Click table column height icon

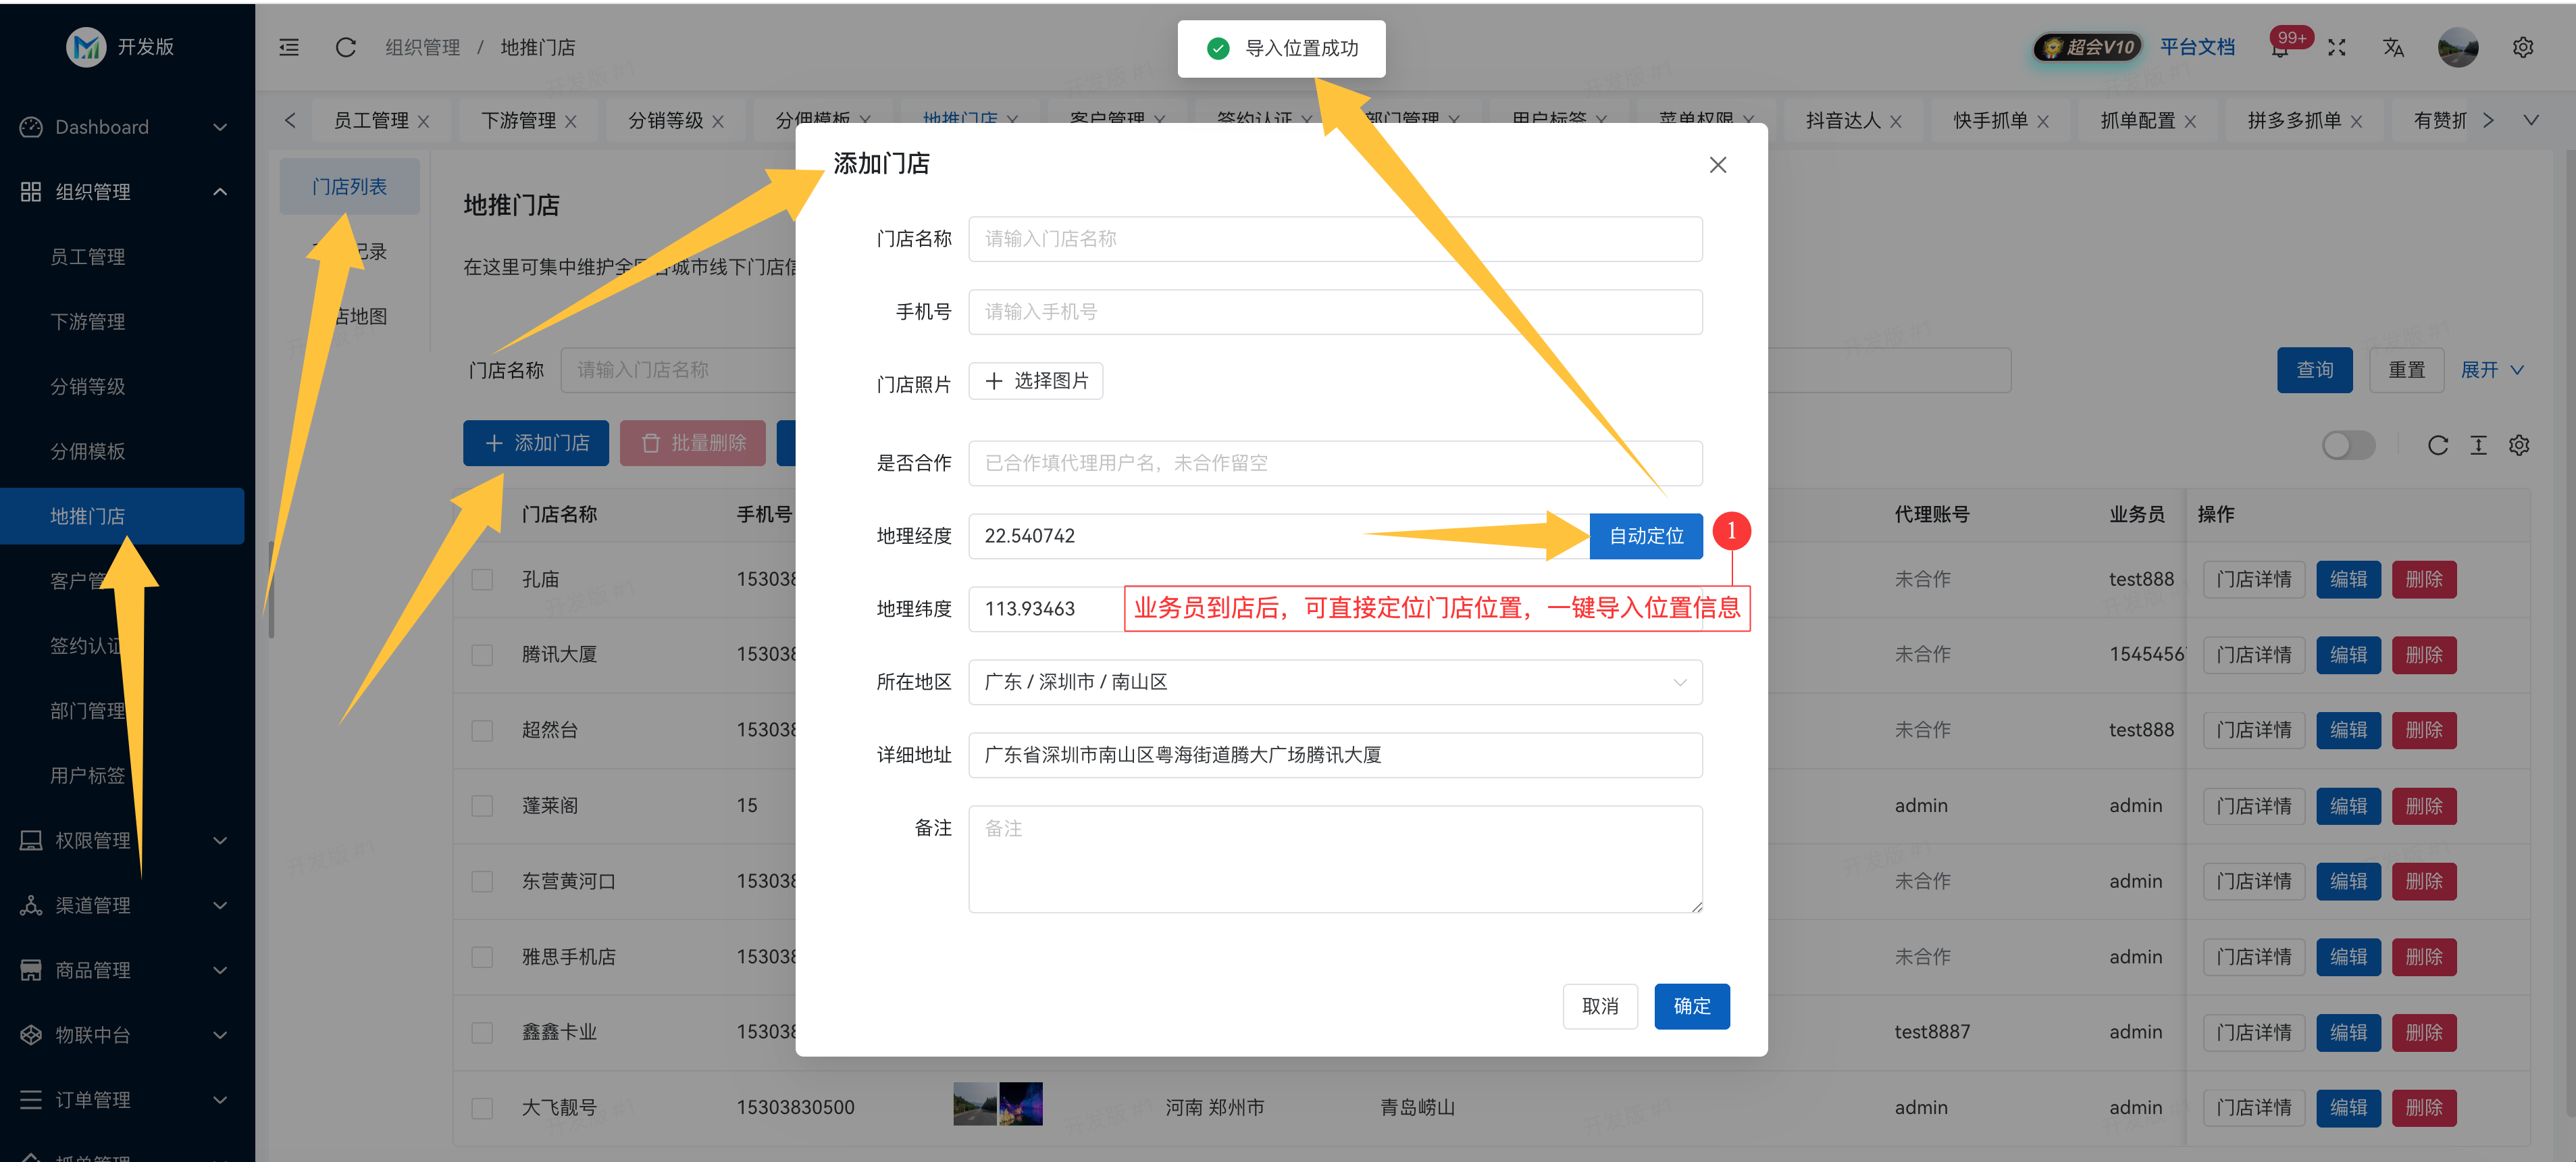point(2478,445)
